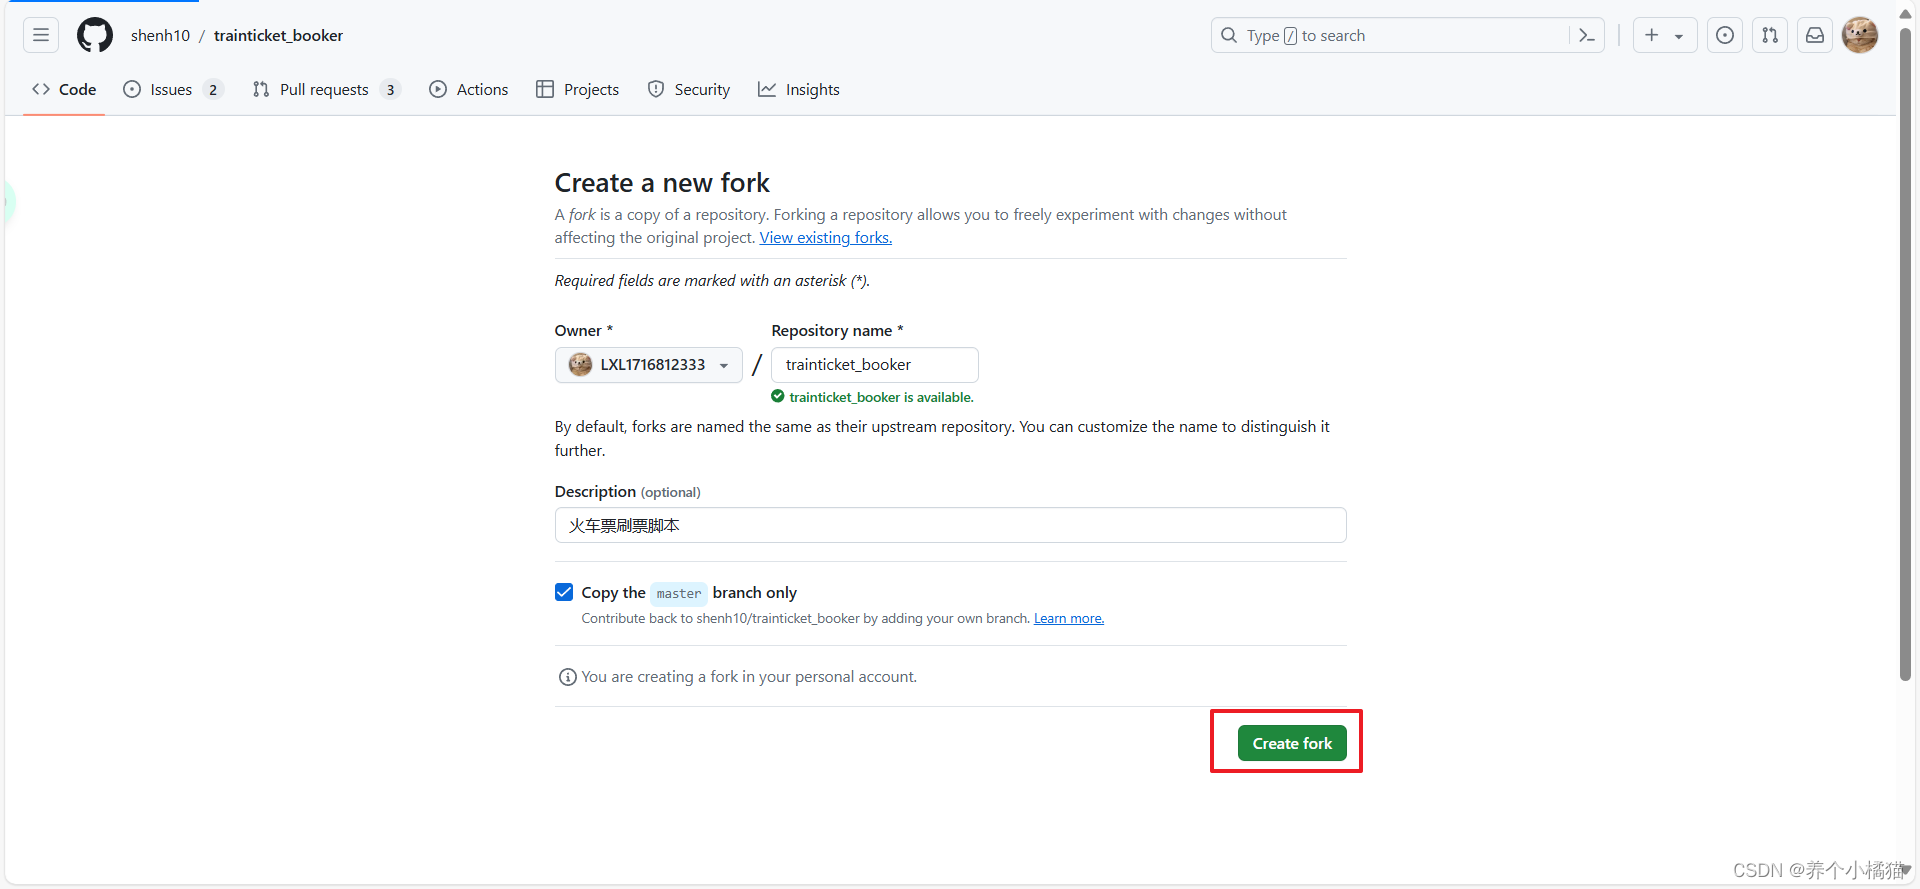The width and height of the screenshot is (1920, 889).
Task: Open the Insights tab
Action: (x=799, y=89)
